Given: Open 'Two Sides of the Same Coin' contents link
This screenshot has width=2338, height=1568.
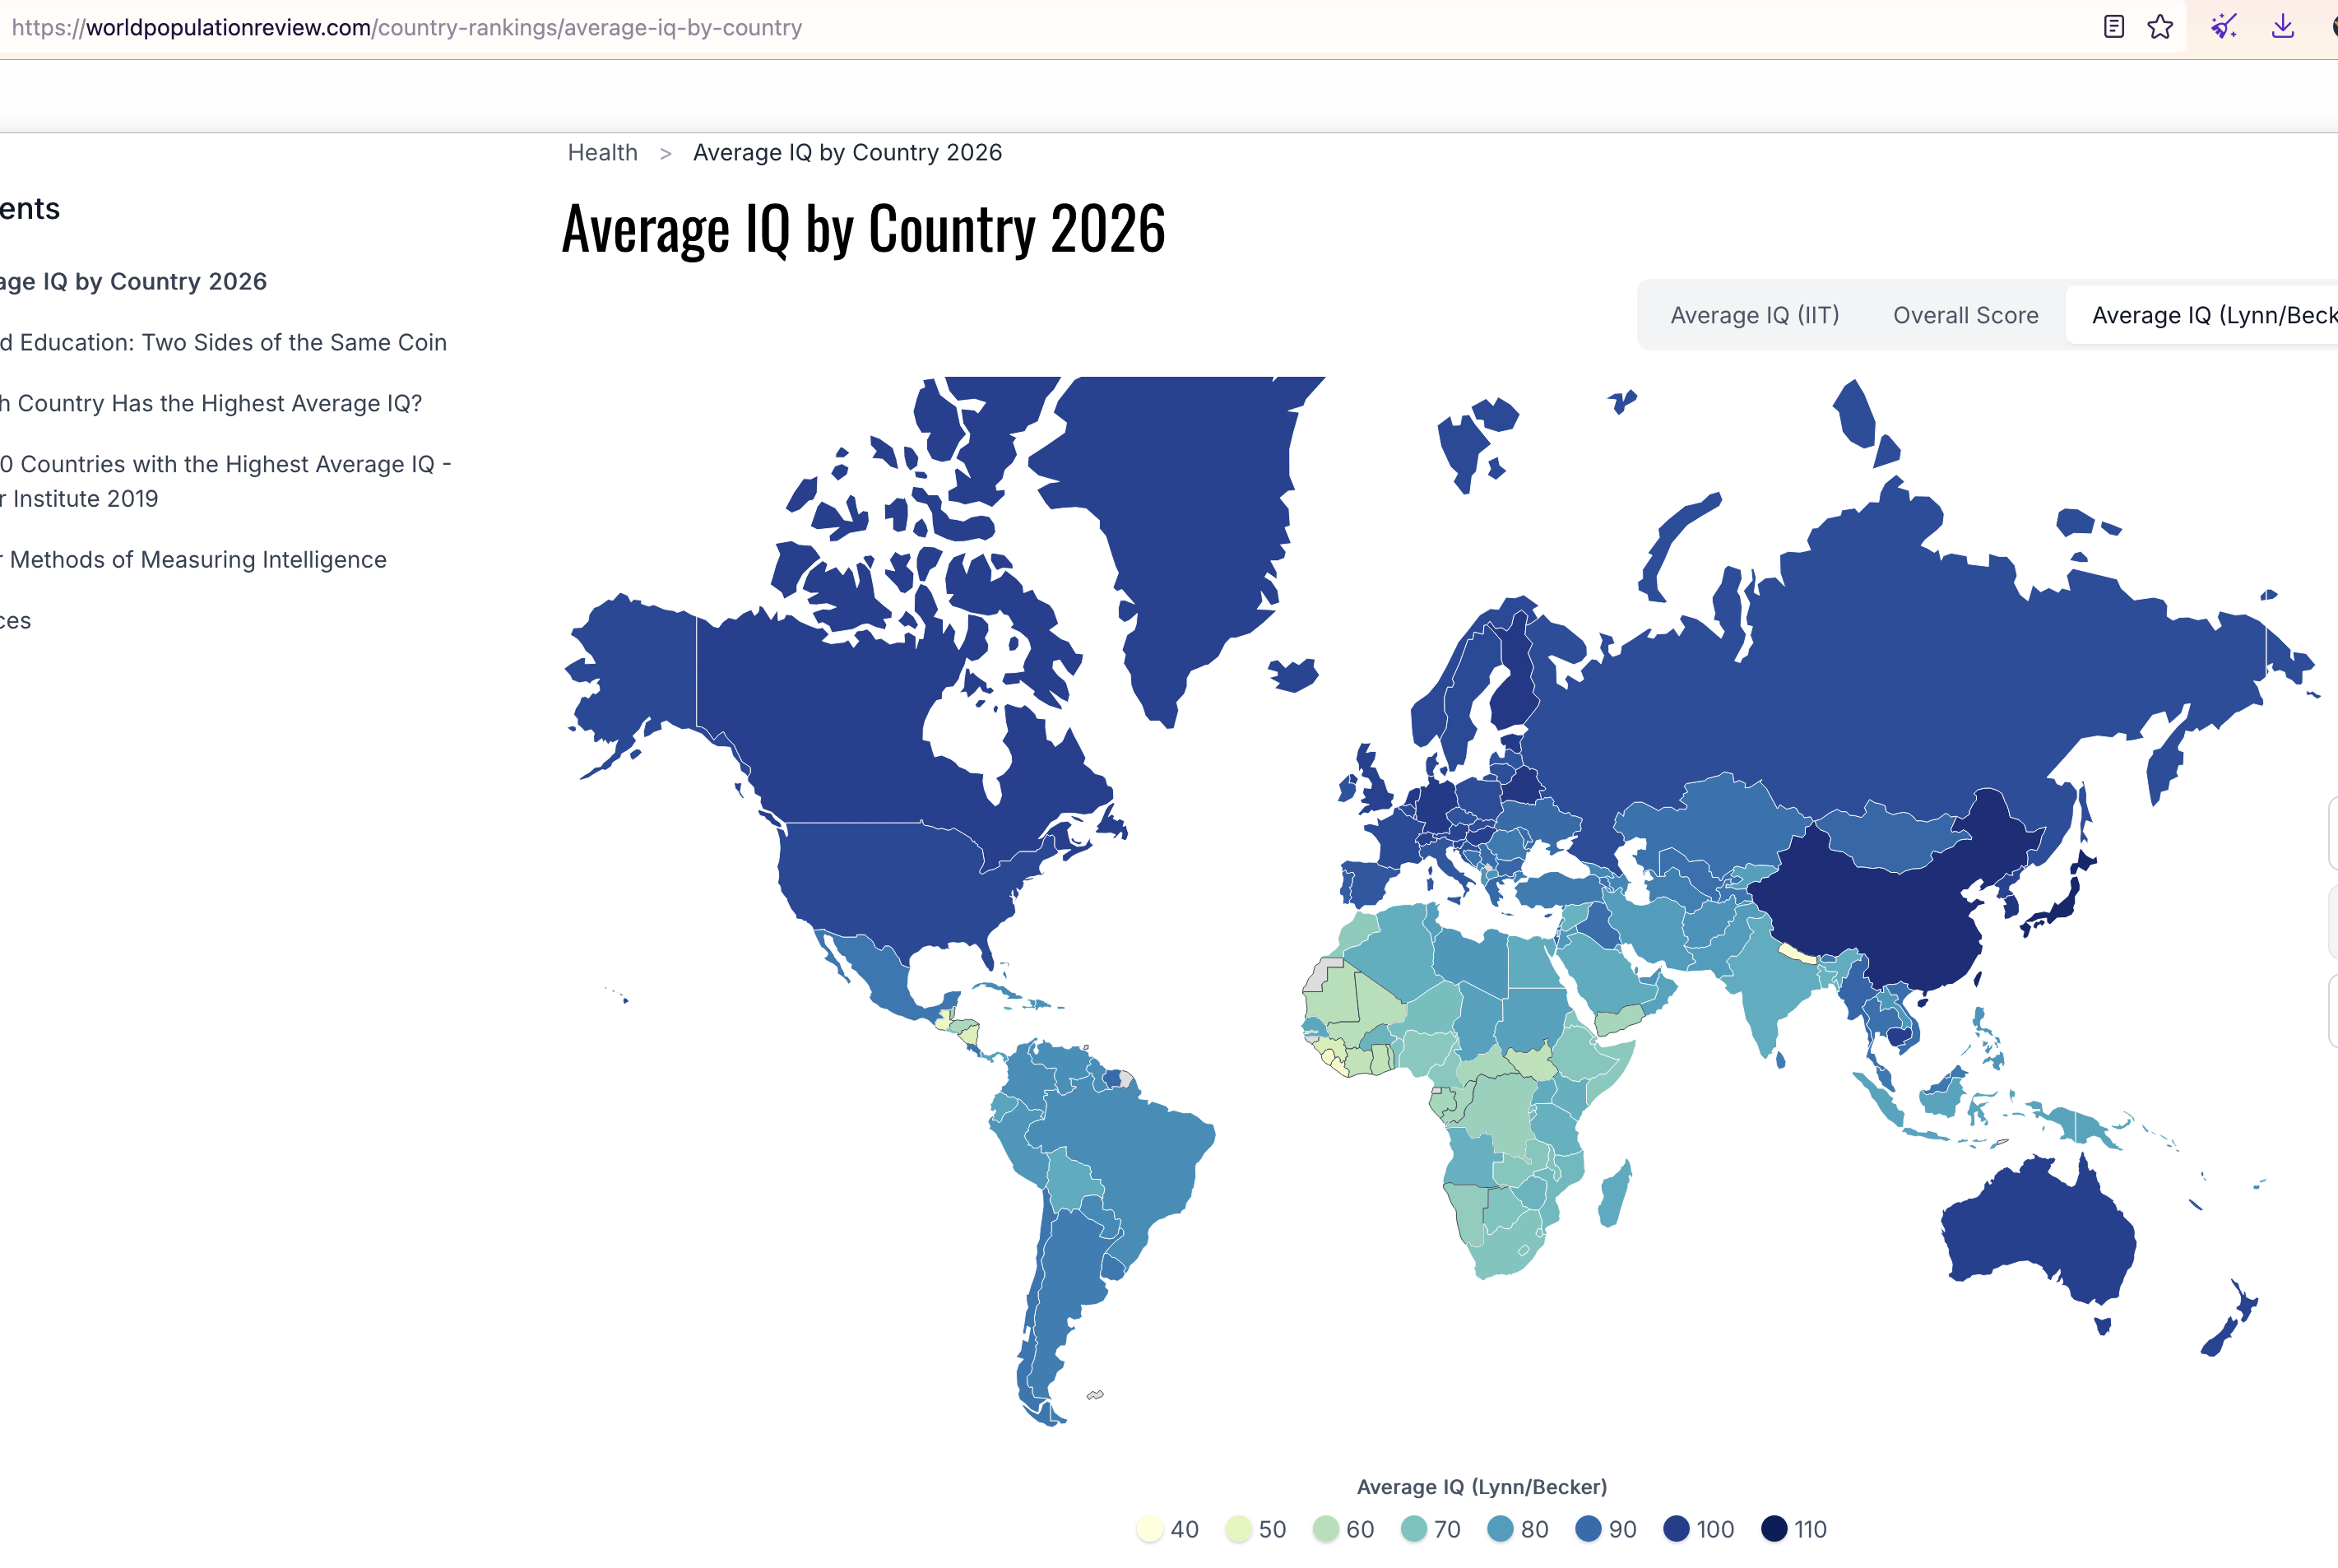Looking at the screenshot, I should (224, 342).
